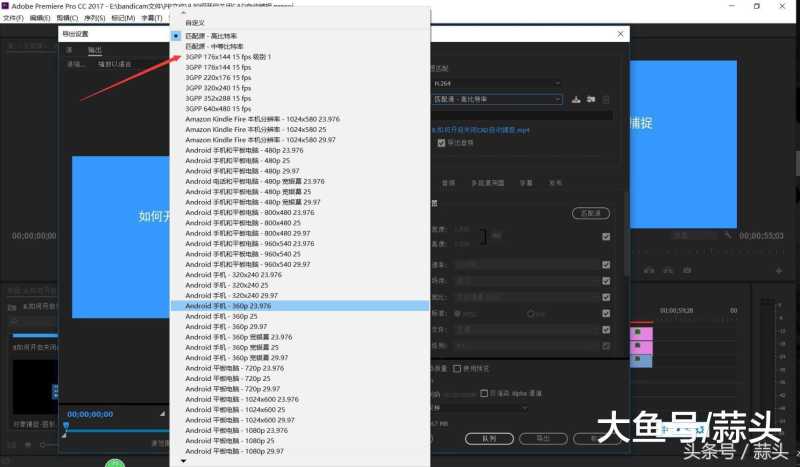The height and width of the screenshot is (467, 800).
Task: Switch to the 多路复用器 tab
Action: point(488,183)
